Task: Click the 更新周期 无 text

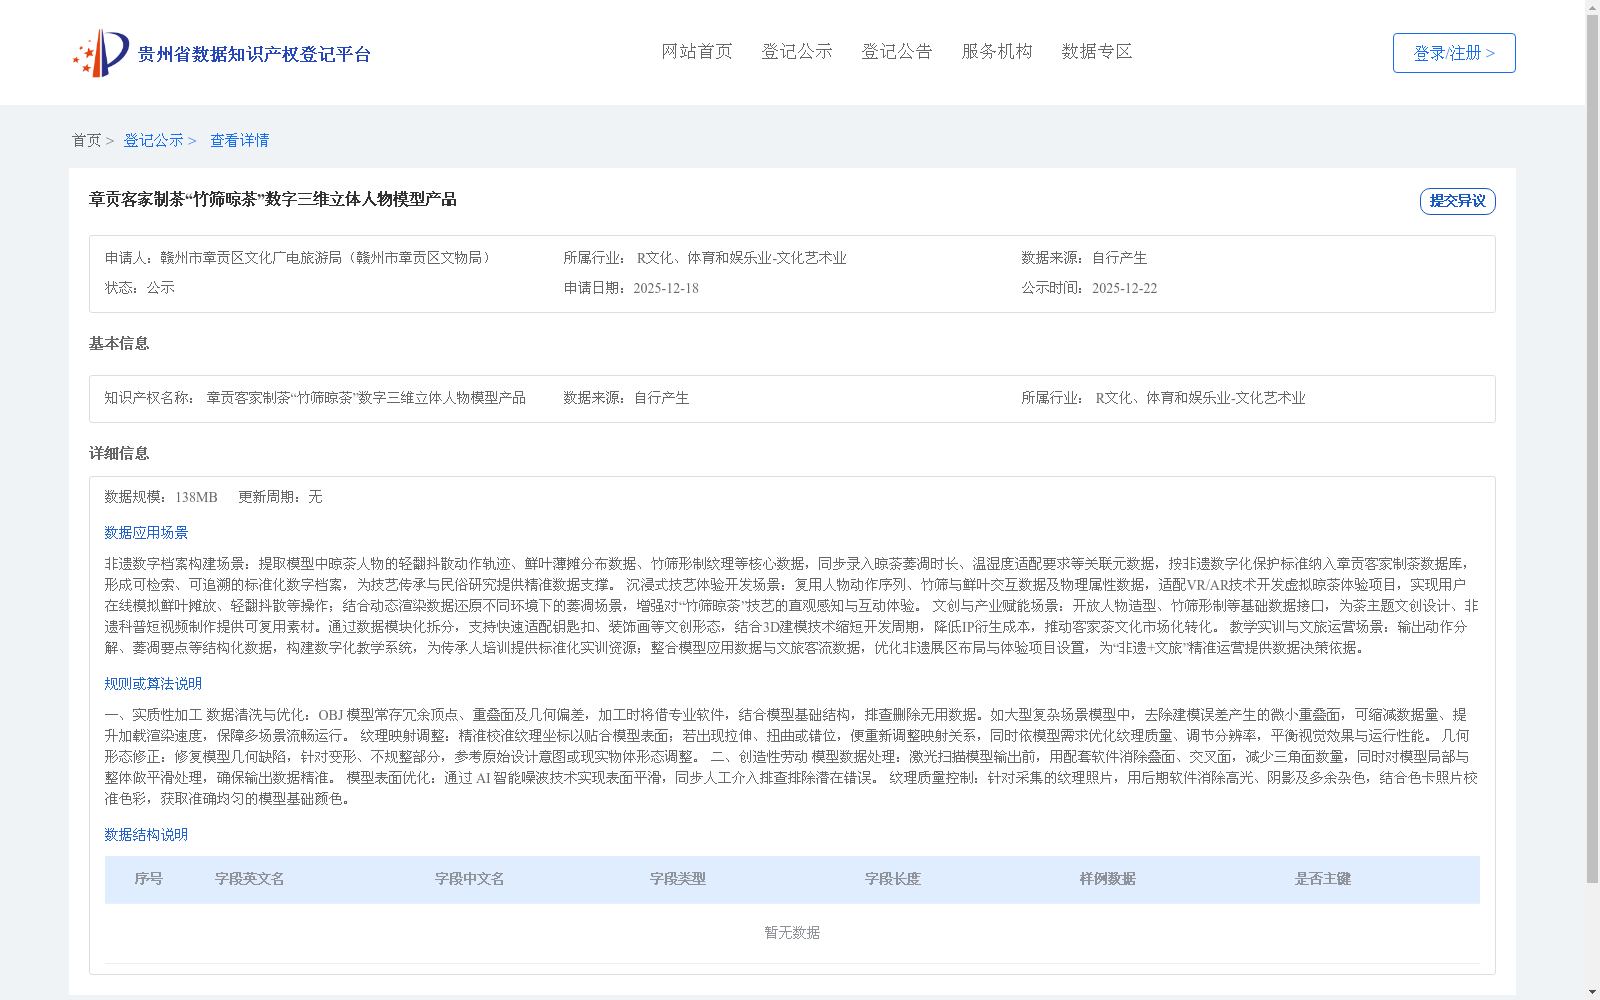Action: 280,497
